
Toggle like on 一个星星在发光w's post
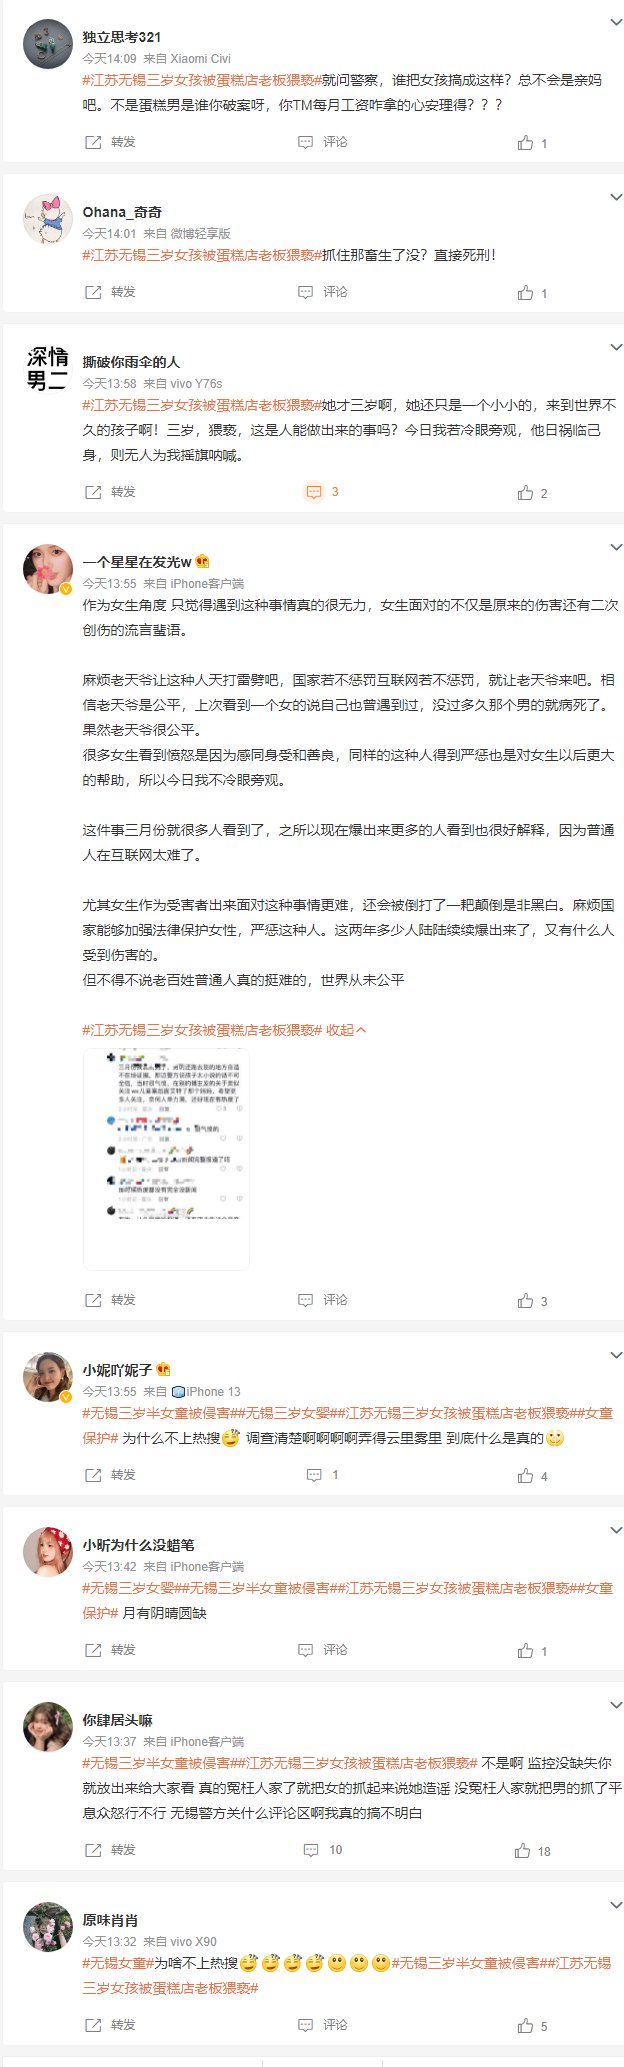pyautogui.click(x=532, y=1301)
